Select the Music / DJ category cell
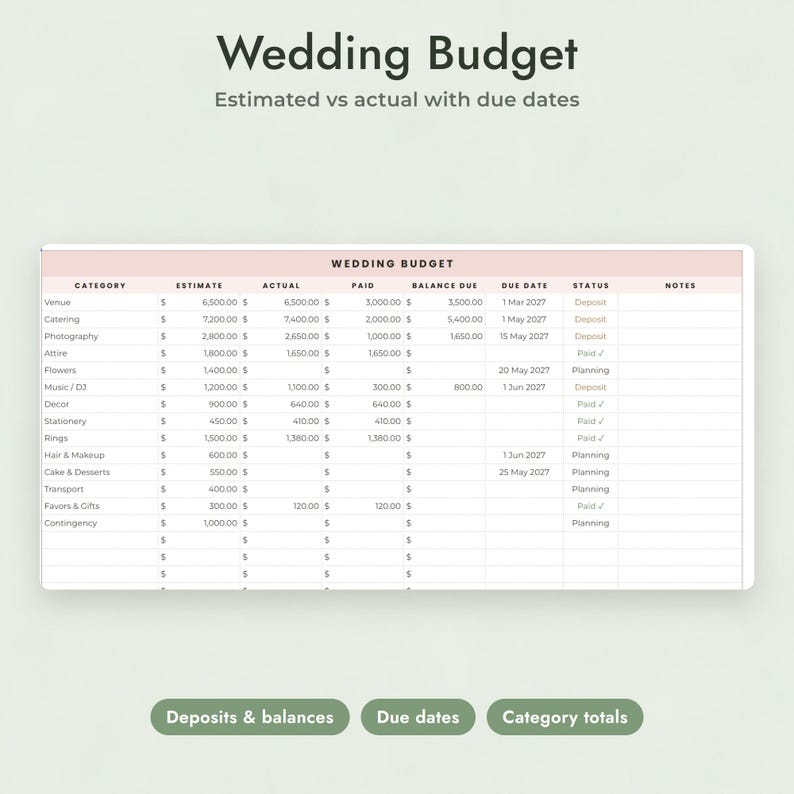Screen dimensions: 794x794 pos(100,387)
